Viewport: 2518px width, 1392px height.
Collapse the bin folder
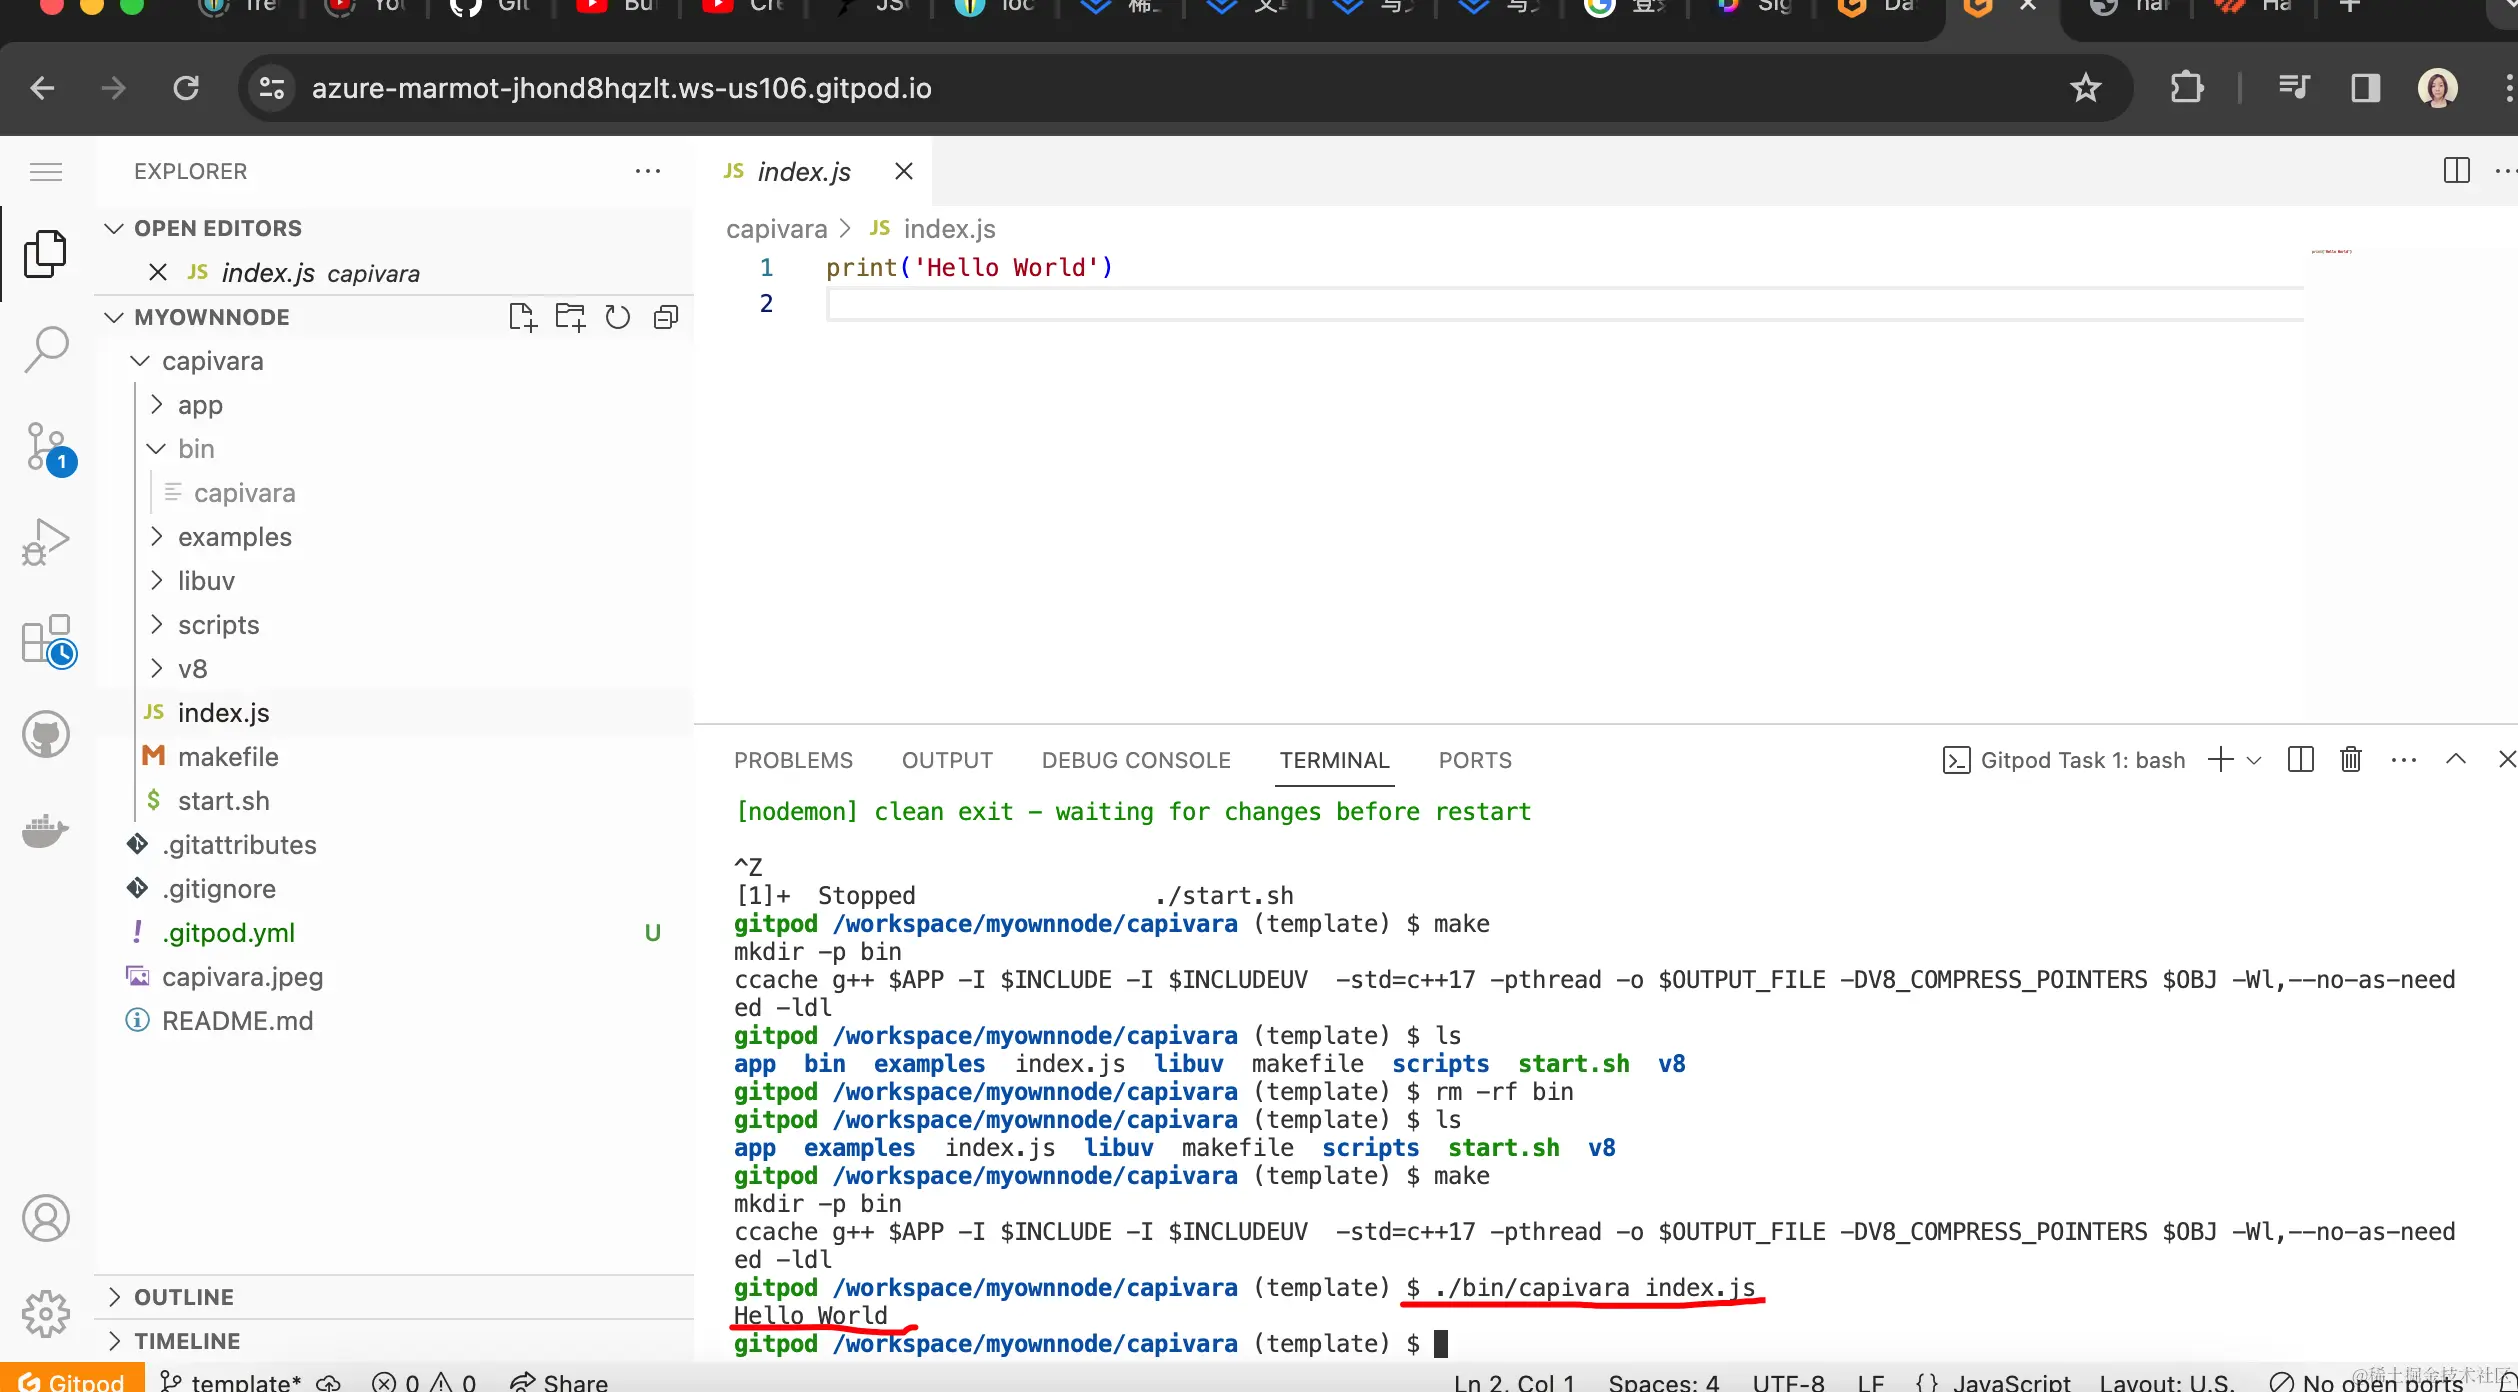coord(195,449)
